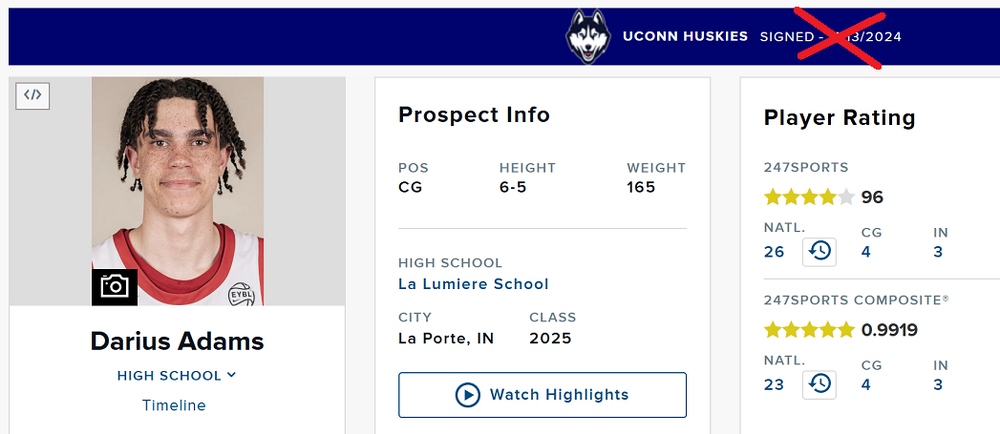Open the La Lumiere School link
This screenshot has width=1000, height=434.
click(x=473, y=284)
